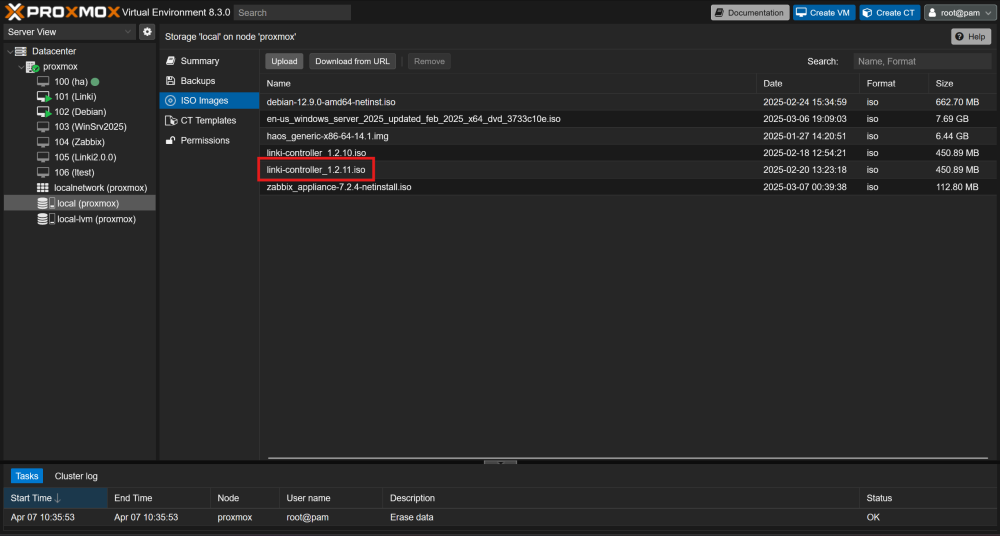The height and width of the screenshot is (536, 1000).
Task: Click the monitor icon for 106 (ltest)
Action: click(x=43, y=172)
